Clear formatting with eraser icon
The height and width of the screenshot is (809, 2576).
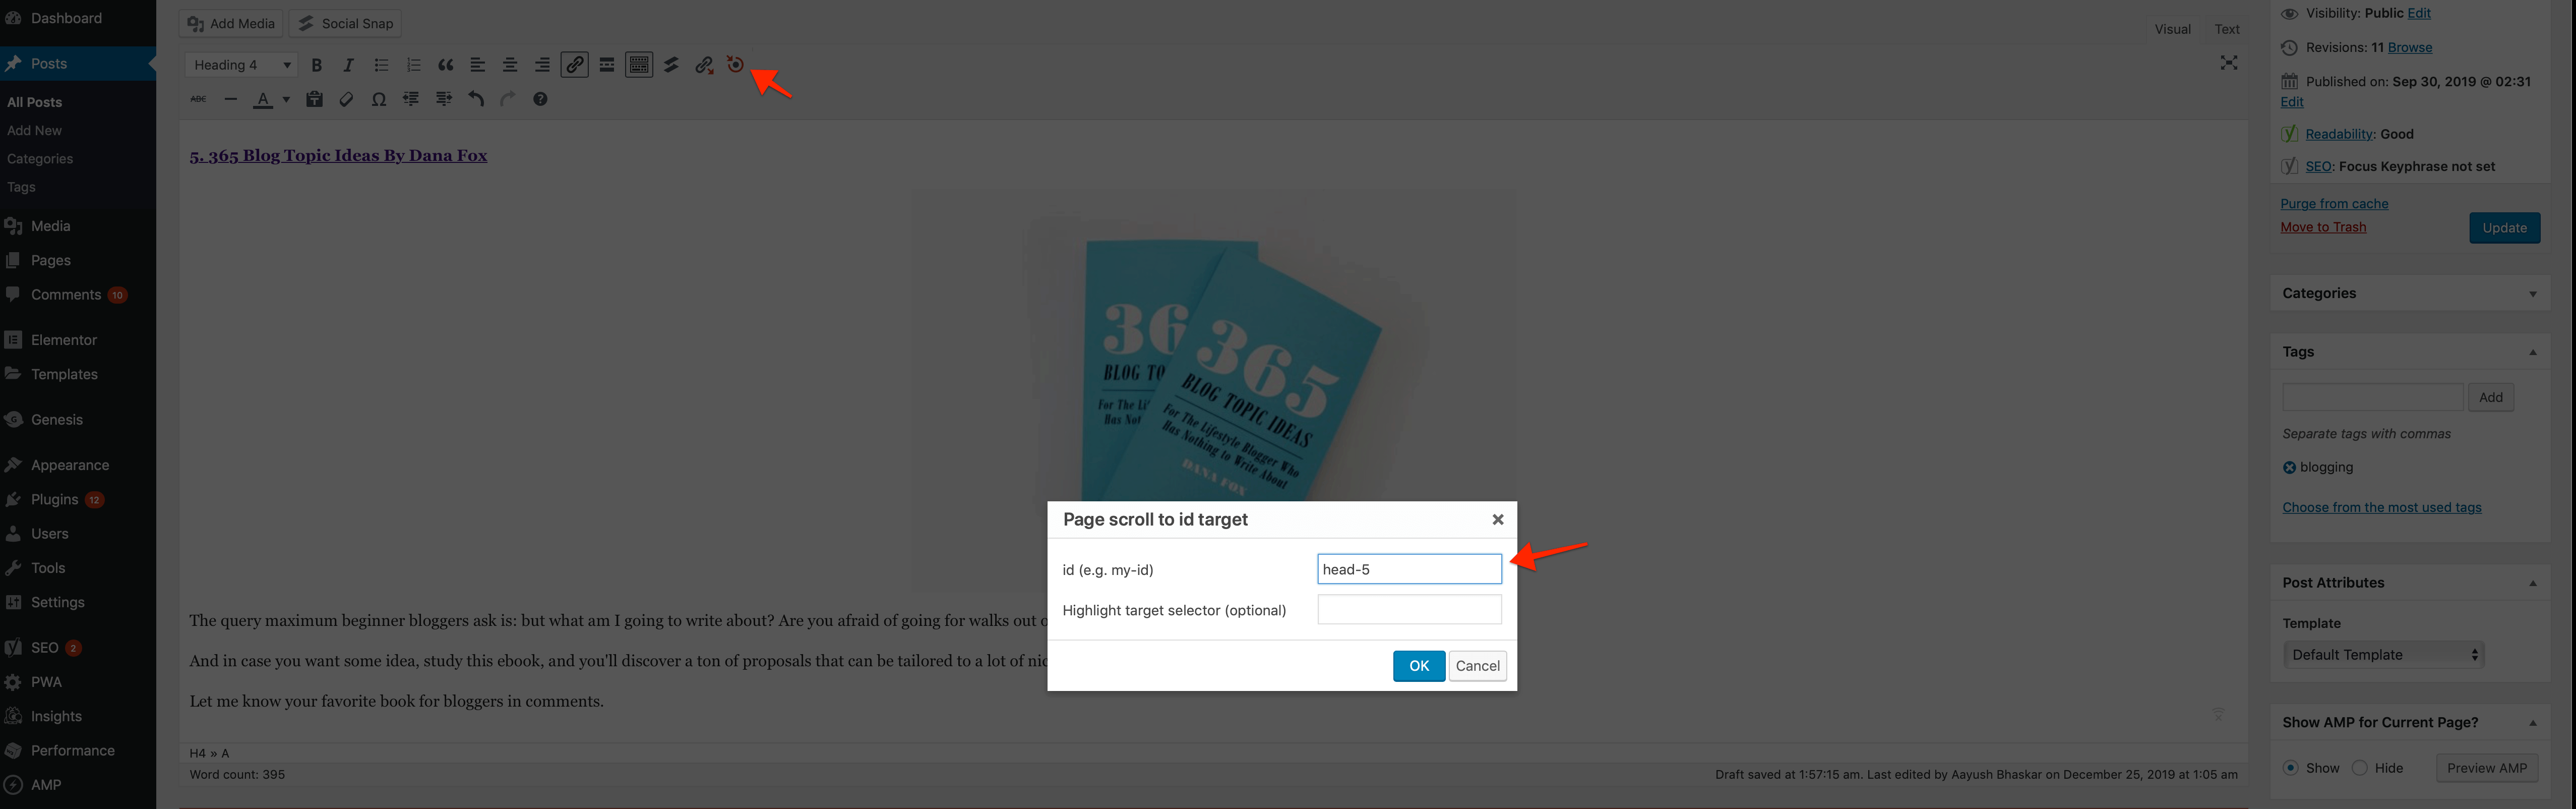pyautogui.click(x=346, y=99)
